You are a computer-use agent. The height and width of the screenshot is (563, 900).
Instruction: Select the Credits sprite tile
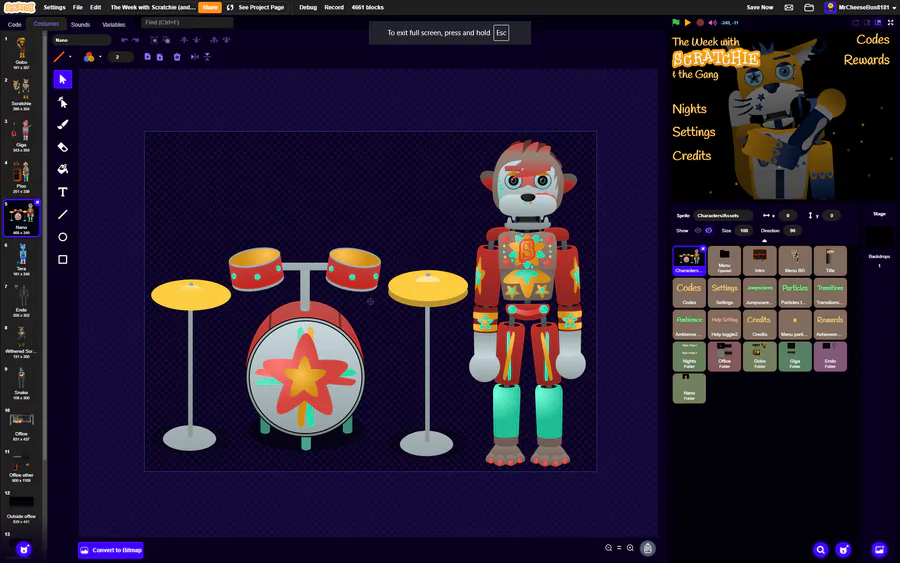[x=759, y=324]
